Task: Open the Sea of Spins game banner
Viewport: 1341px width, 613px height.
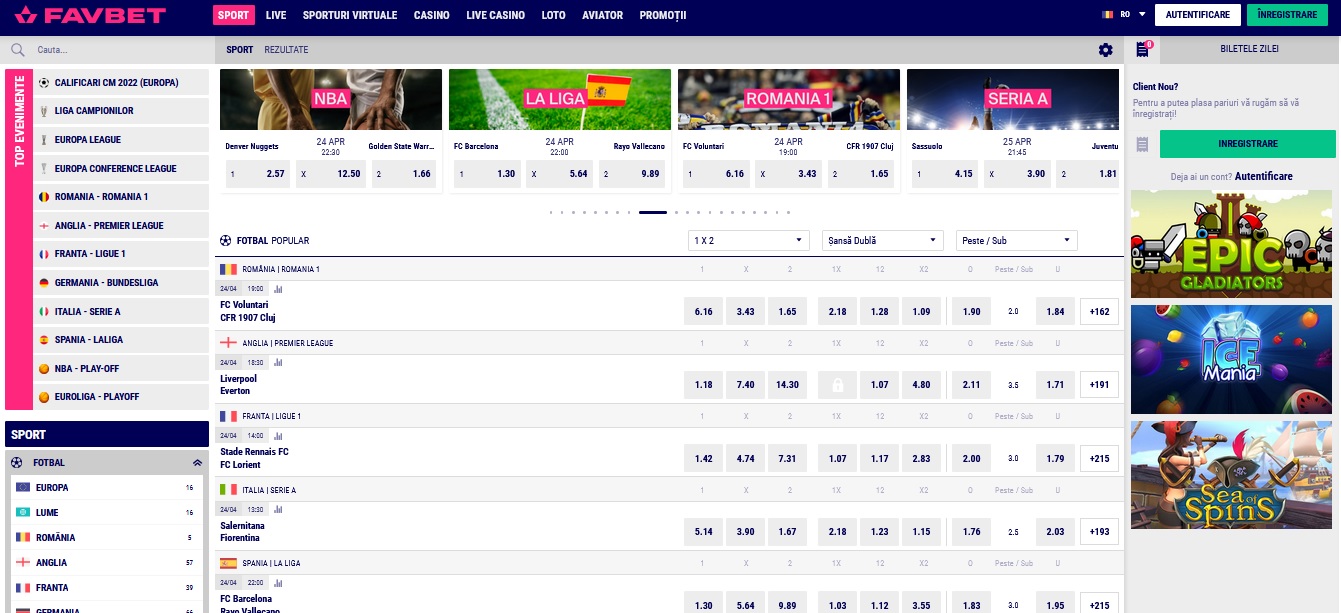Action: (1232, 475)
